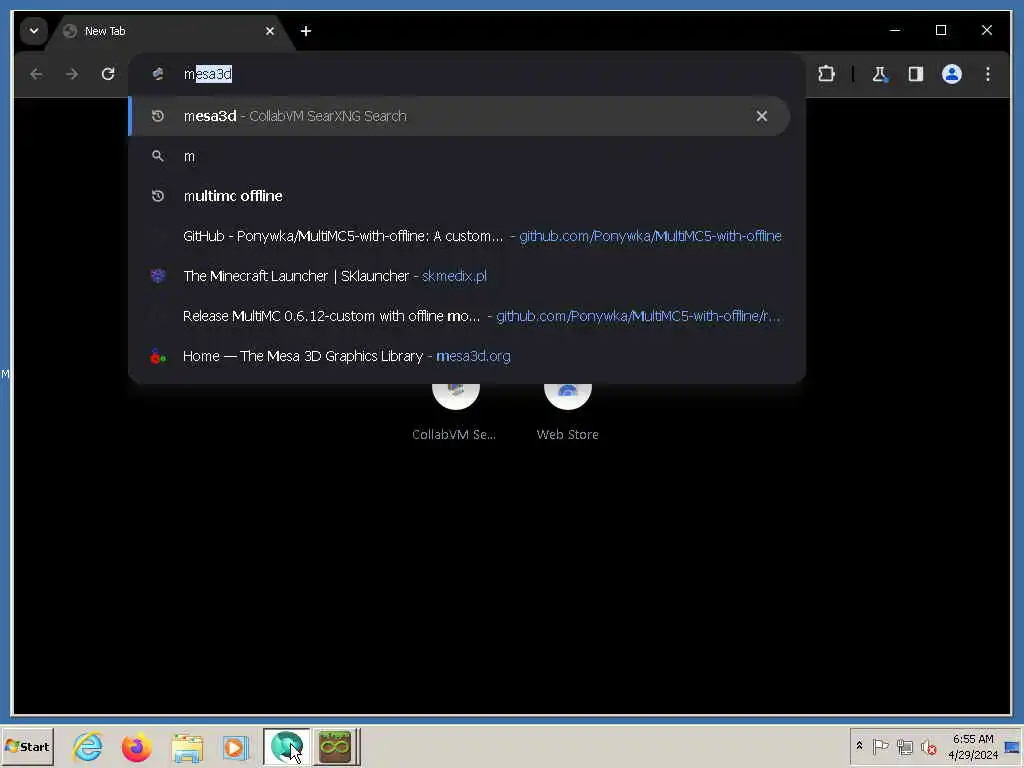Open Windows Media Player from taskbar
The height and width of the screenshot is (768, 1024).
pos(235,747)
